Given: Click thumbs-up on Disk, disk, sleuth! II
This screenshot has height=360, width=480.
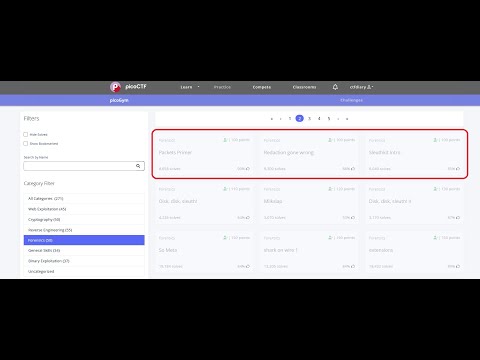Looking at the screenshot, I should pos(458,218).
